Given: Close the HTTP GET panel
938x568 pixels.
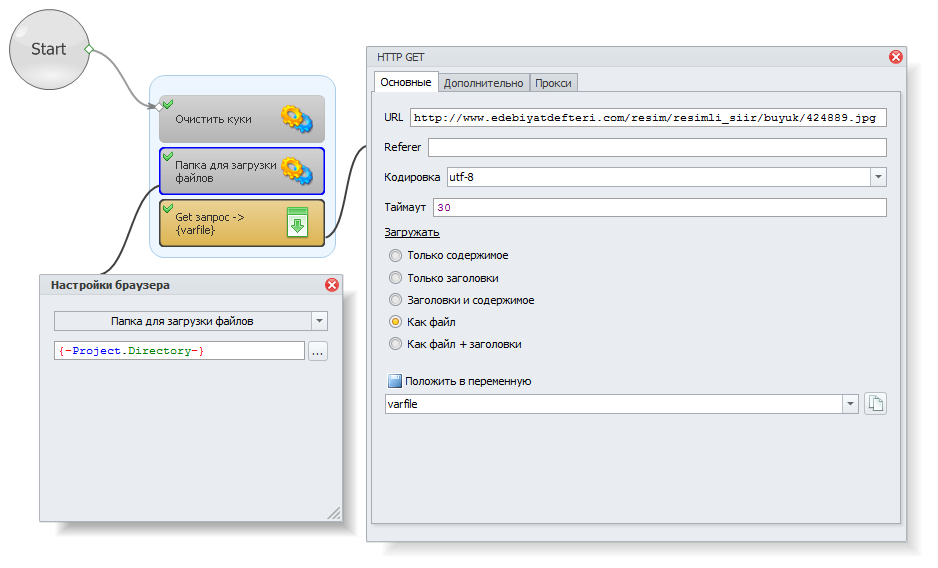Looking at the screenshot, I should pos(896,57).
